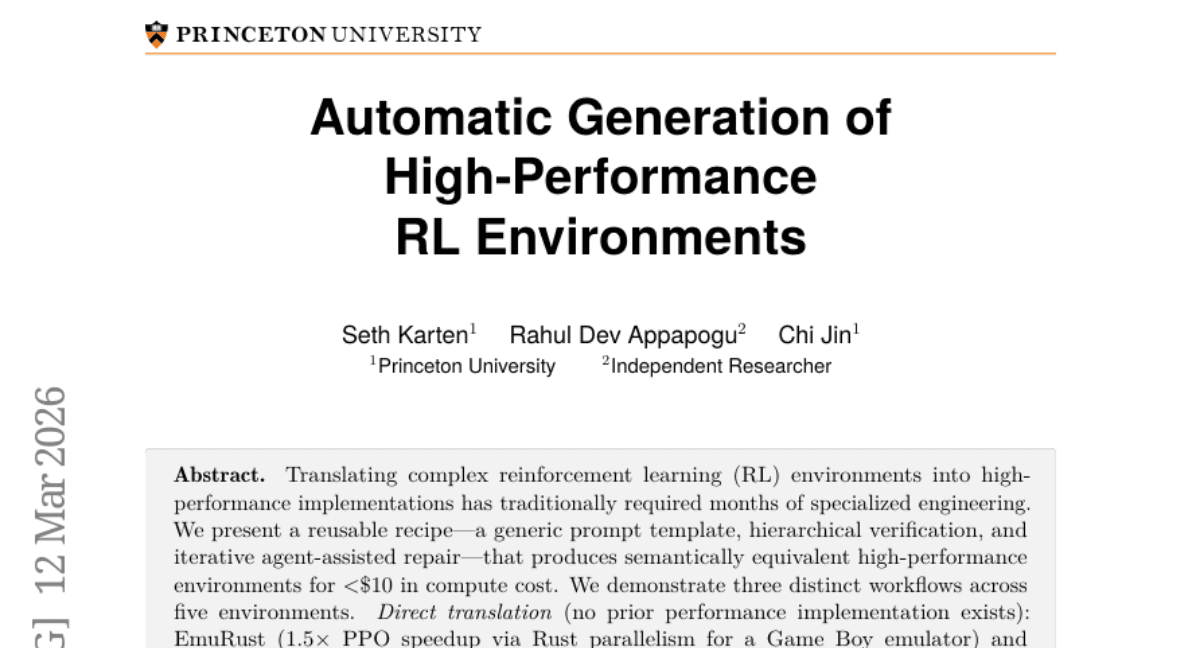Open author link Rahul Dev Appapogu
This screenshot has height=648, width=1200.
(625, 335)
